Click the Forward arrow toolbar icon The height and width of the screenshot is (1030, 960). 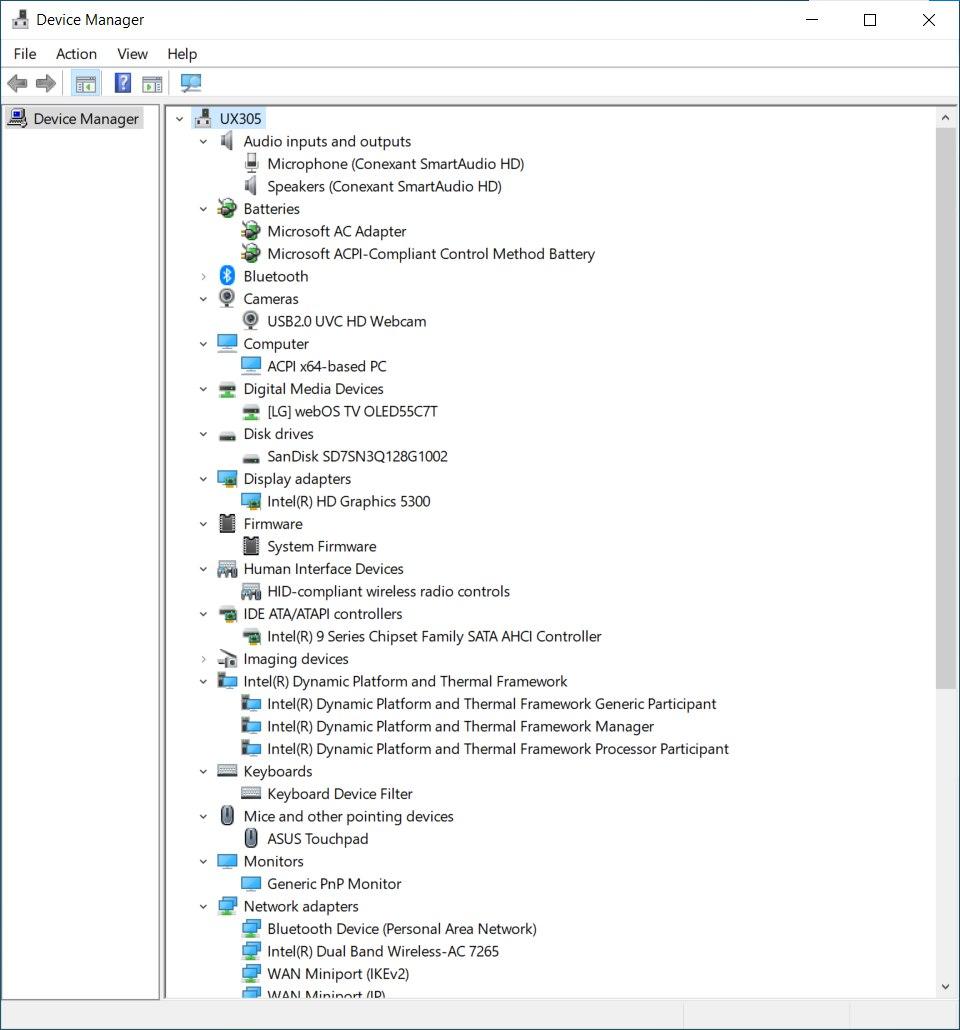click(x=46, y=83)
